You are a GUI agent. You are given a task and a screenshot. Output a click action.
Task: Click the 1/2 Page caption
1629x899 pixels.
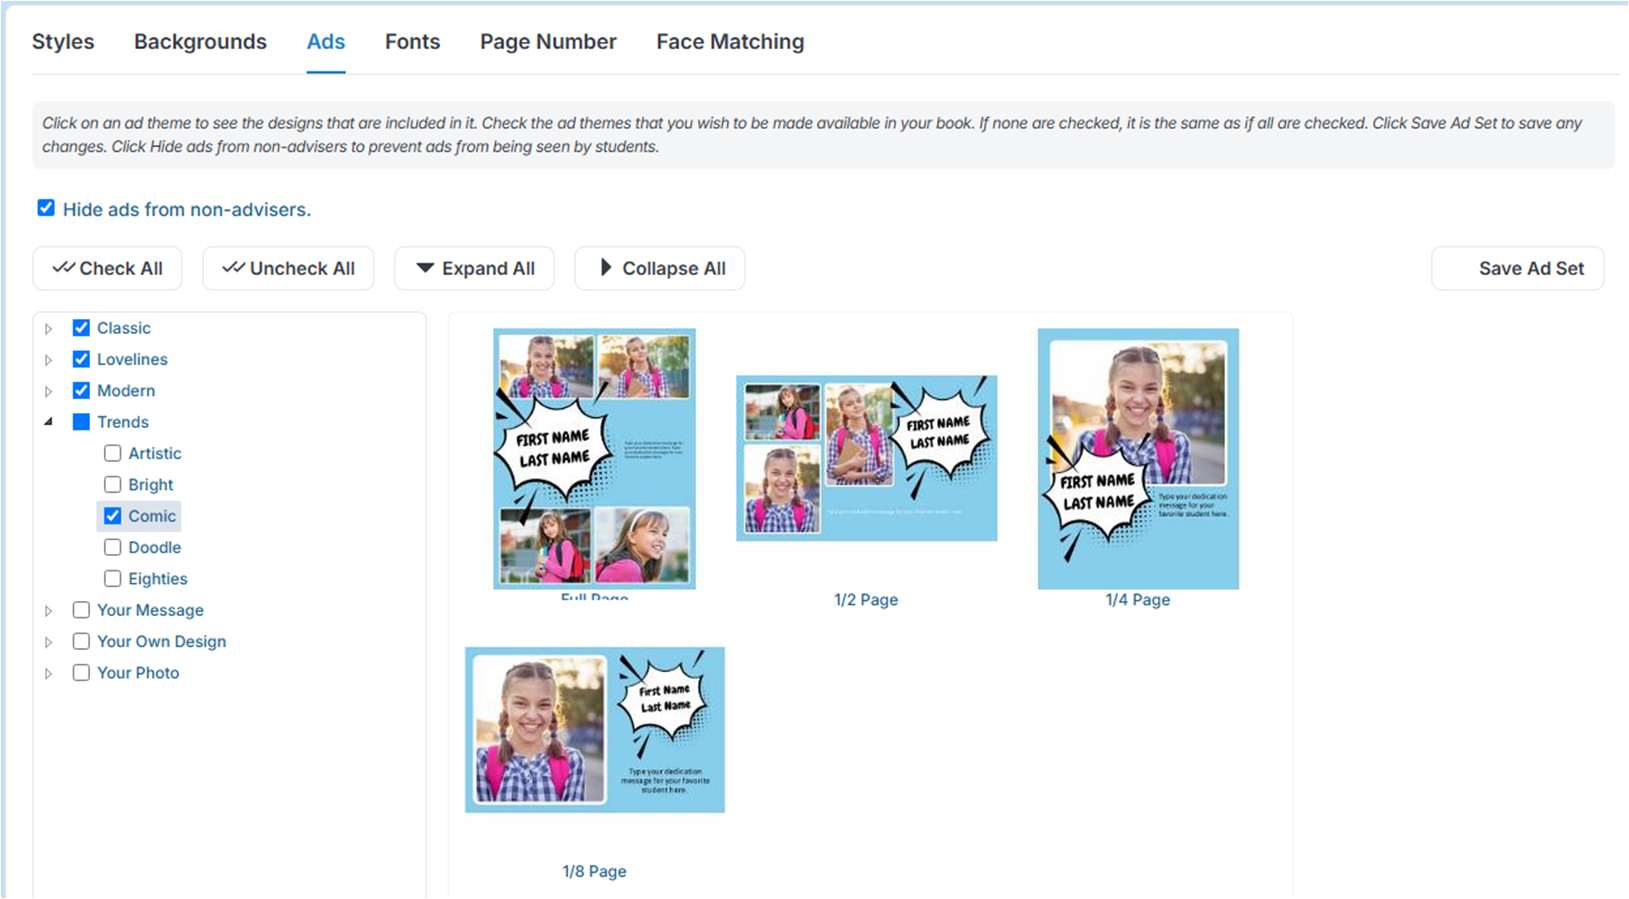point(866,599)
